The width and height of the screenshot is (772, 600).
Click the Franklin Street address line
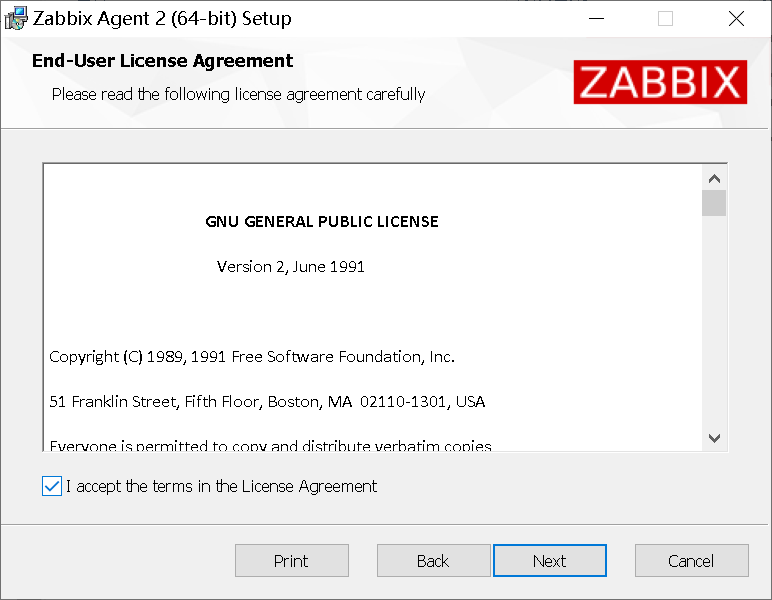click(267, 401)
